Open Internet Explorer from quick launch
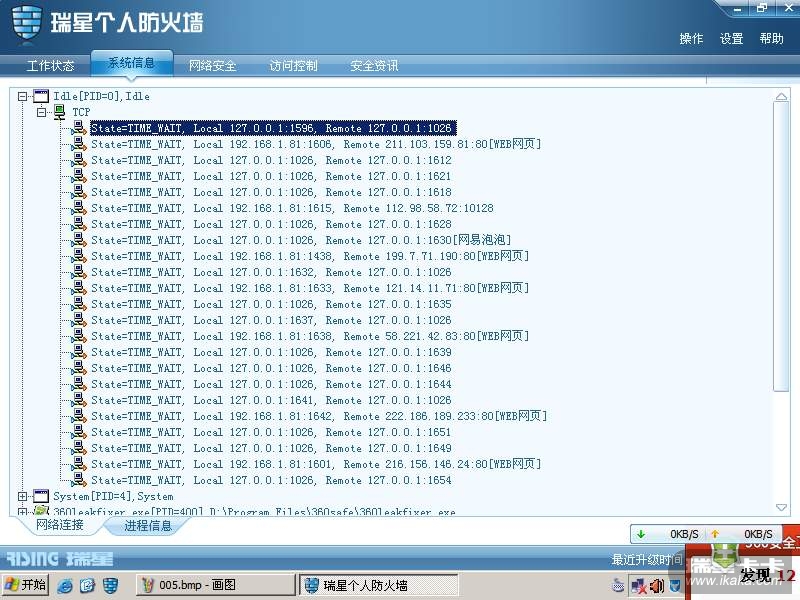The height and width of the screenshot is (600, 800). [x=65, y=585]
